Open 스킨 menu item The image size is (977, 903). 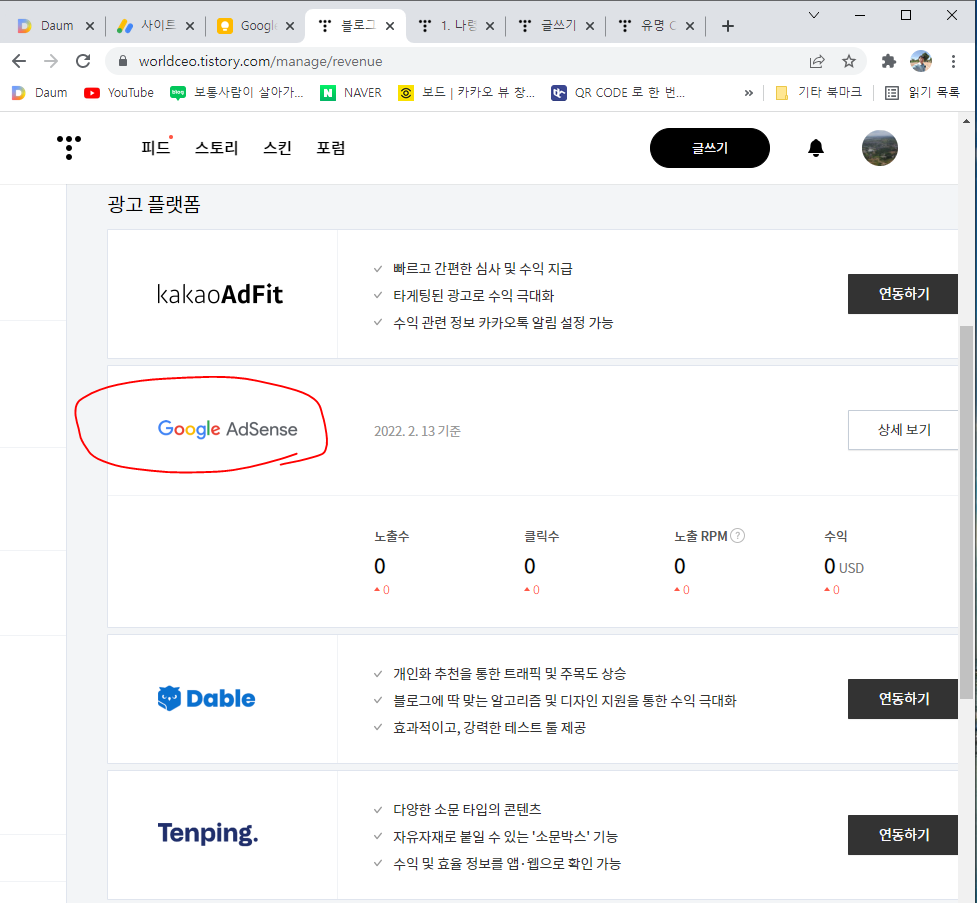[x=277, y=148]
